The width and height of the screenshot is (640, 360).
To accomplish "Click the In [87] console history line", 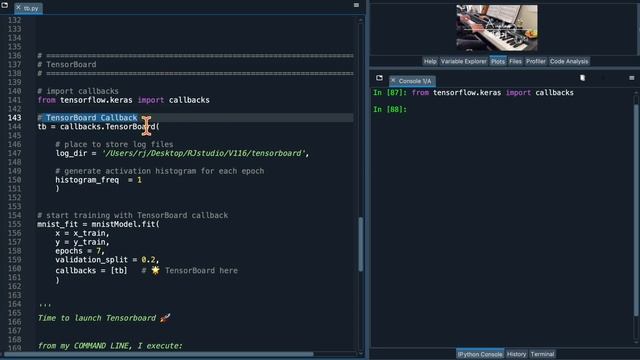I will tap(473, 93).
